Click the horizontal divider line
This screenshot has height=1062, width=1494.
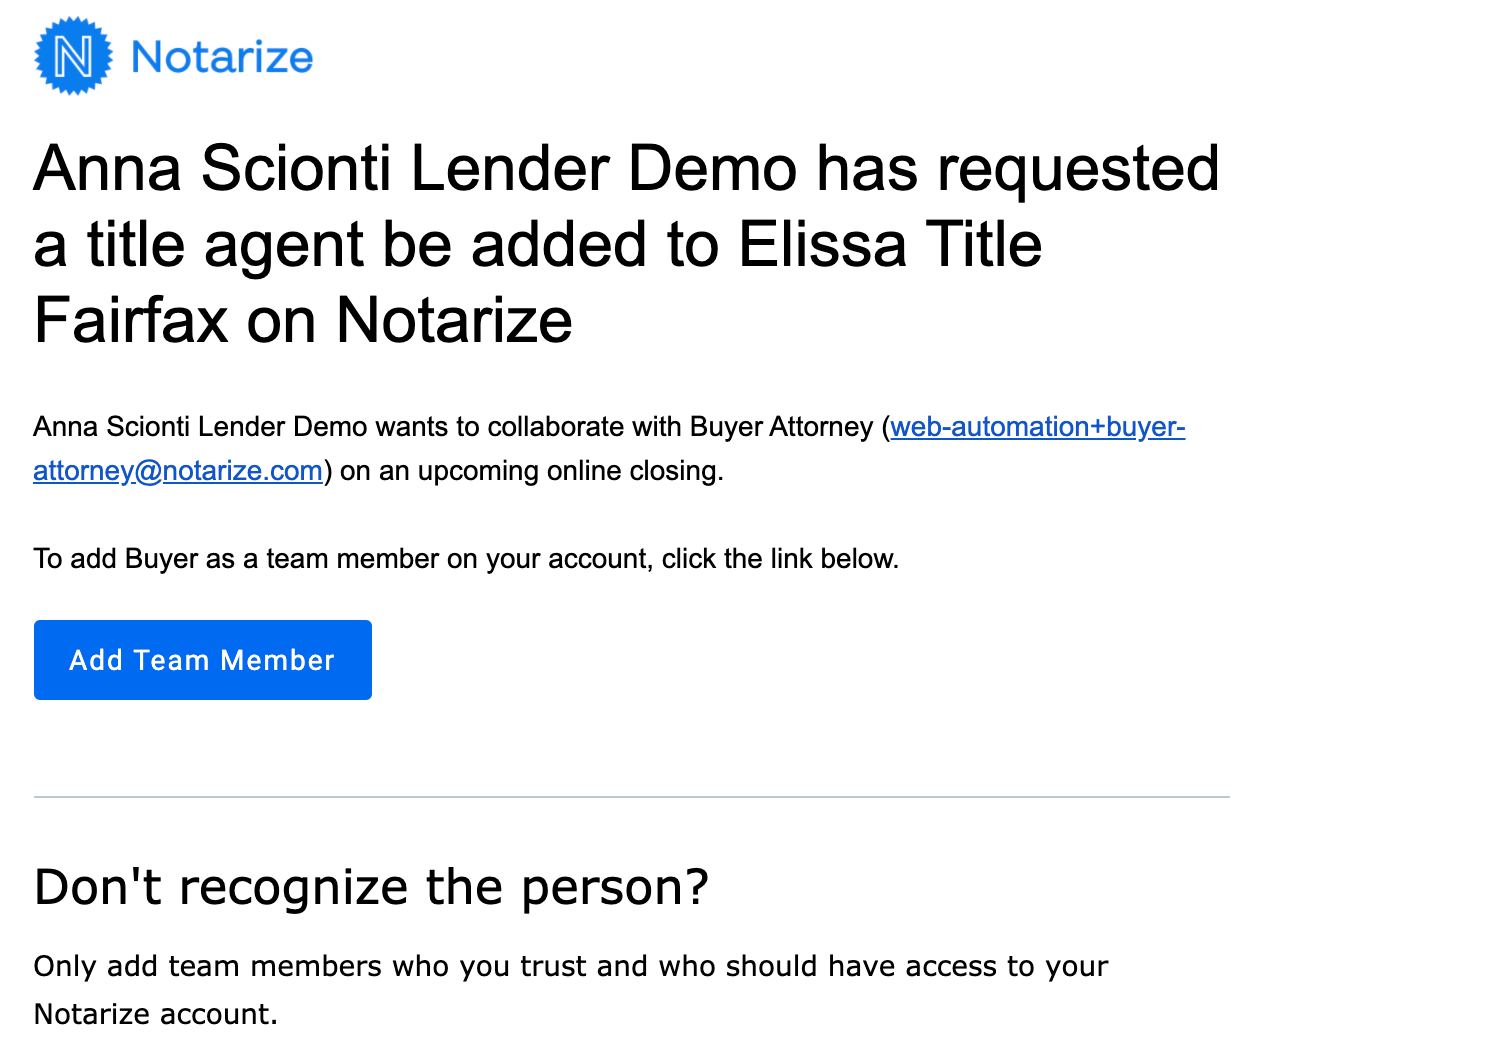coord(631,797)
